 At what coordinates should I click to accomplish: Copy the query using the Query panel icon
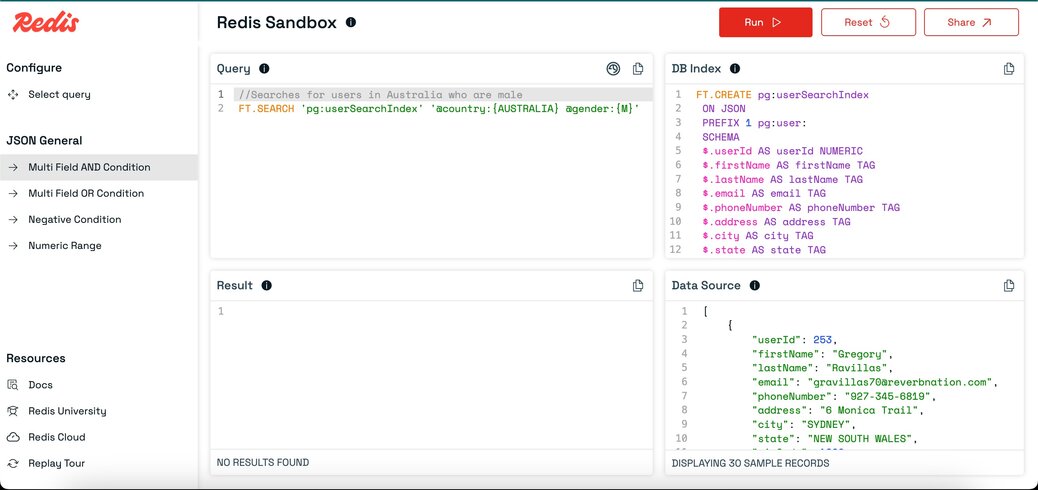[x=637, y=69]
